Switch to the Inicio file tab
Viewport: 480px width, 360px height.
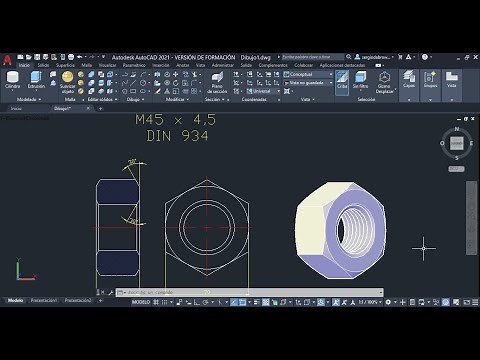click(16, 108)
